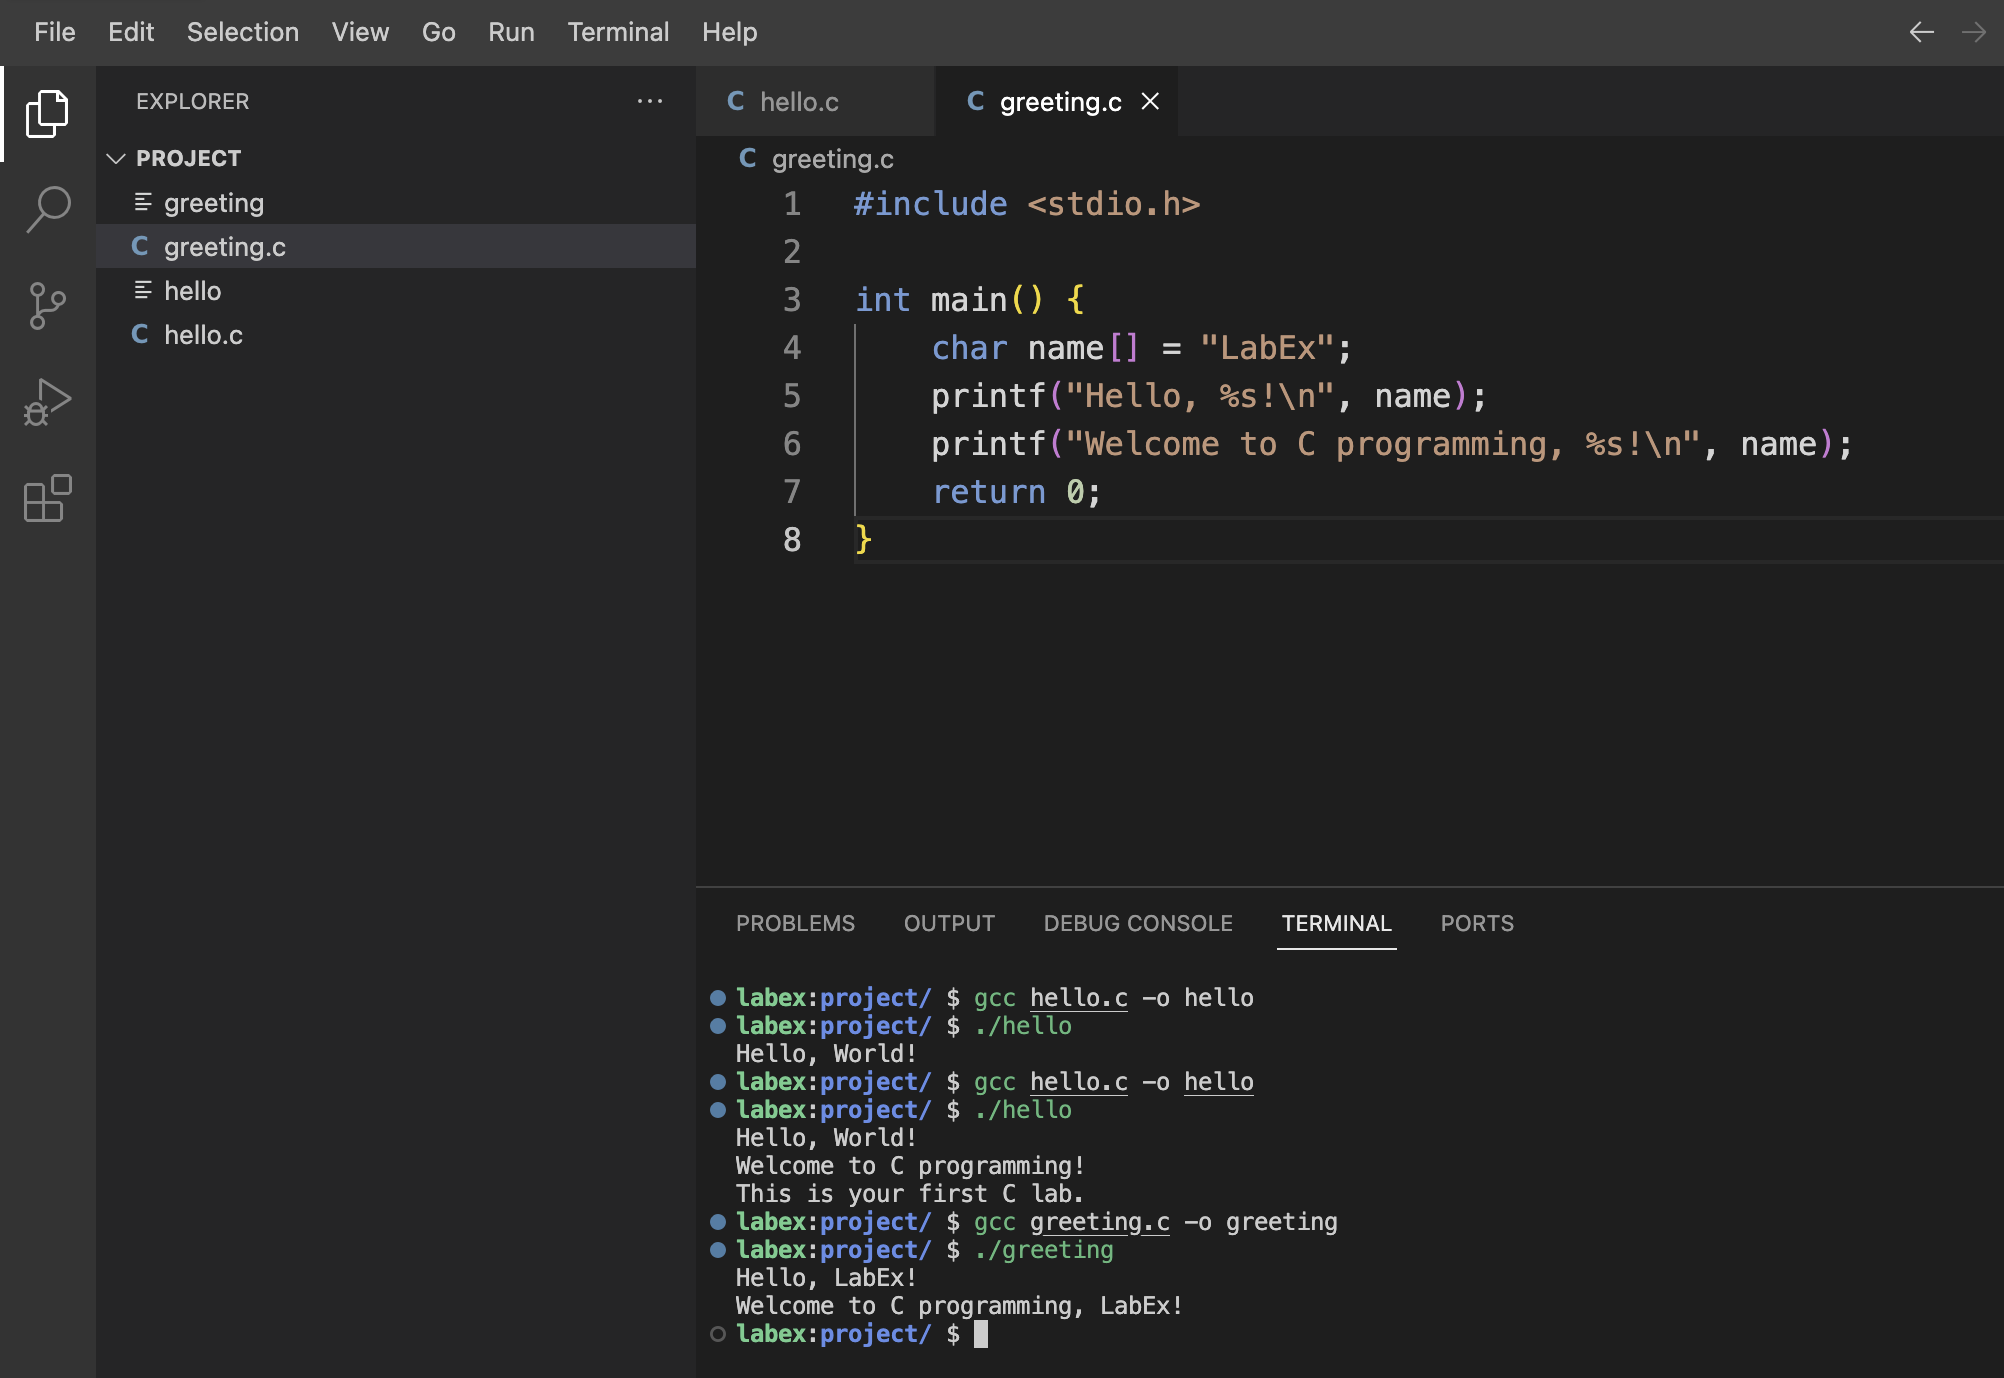The height and width of the screenshot is (1378, 2004).
Task: Open the Search view icon
Action: tap(47, 209)
